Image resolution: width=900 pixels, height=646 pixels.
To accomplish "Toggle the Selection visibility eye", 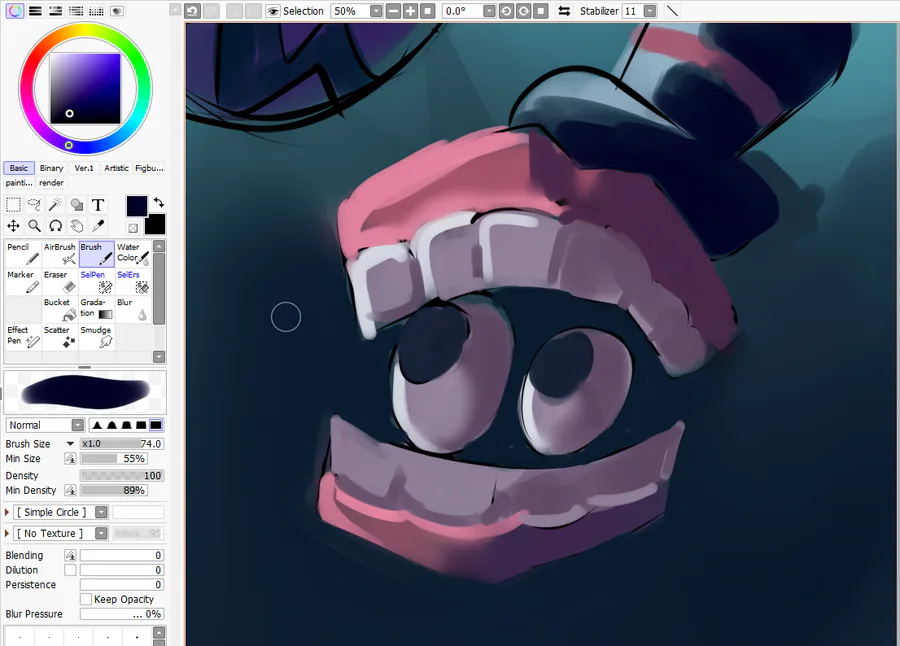I will 273,11.
